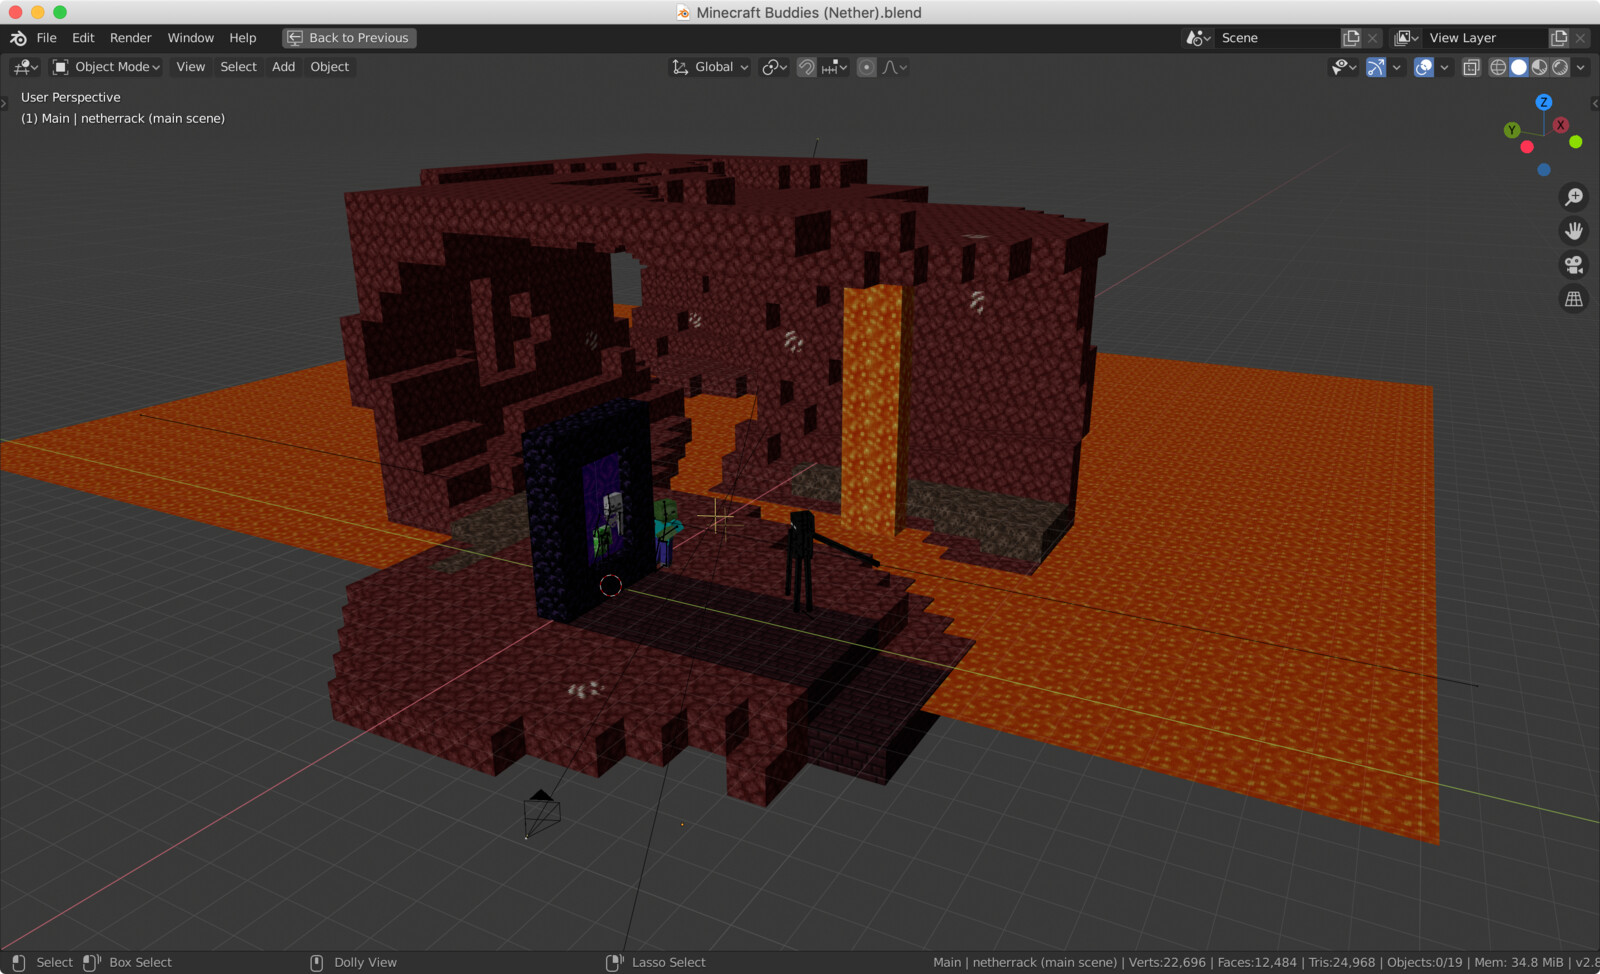
Task: Open the gizmo options dropdown arrow
Action: [1397, 67]
